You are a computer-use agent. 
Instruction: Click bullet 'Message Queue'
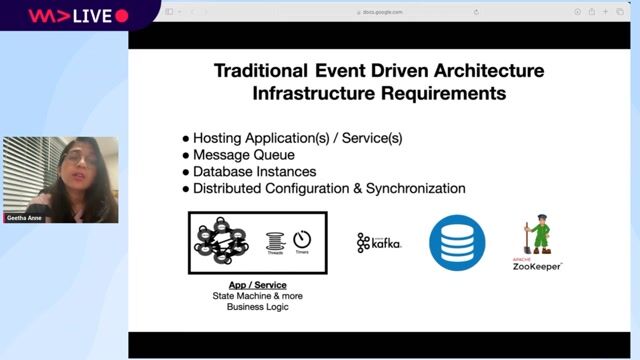(239, 155)
